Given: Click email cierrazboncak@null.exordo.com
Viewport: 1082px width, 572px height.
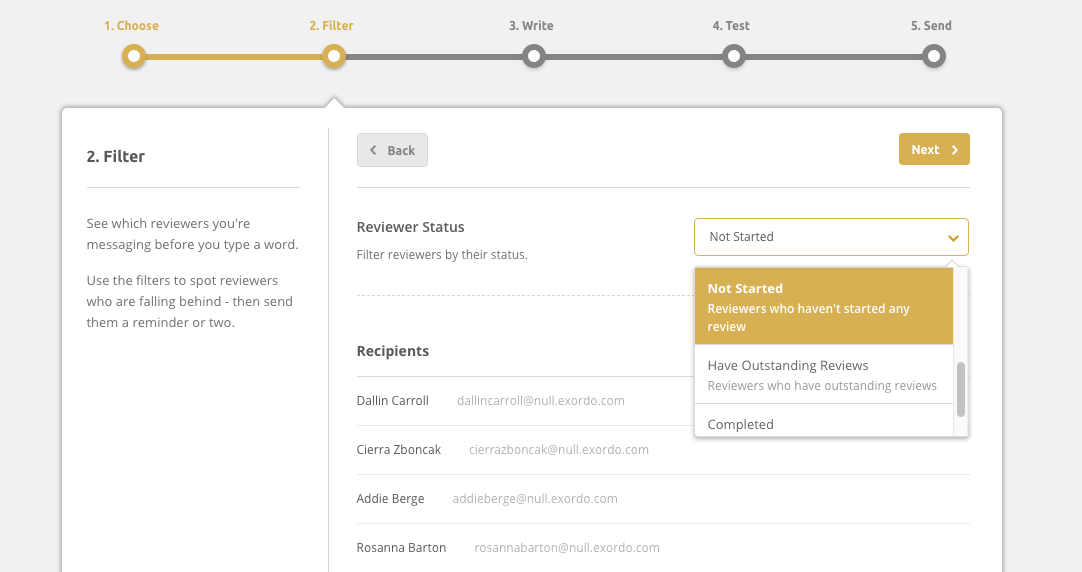Looking at the screenshot, I should click(x=558, y=450).
